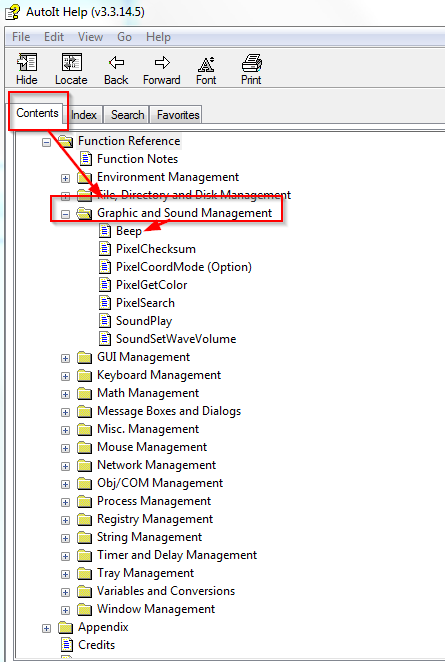Expand Timer and Delay Management node

point(65,556)
